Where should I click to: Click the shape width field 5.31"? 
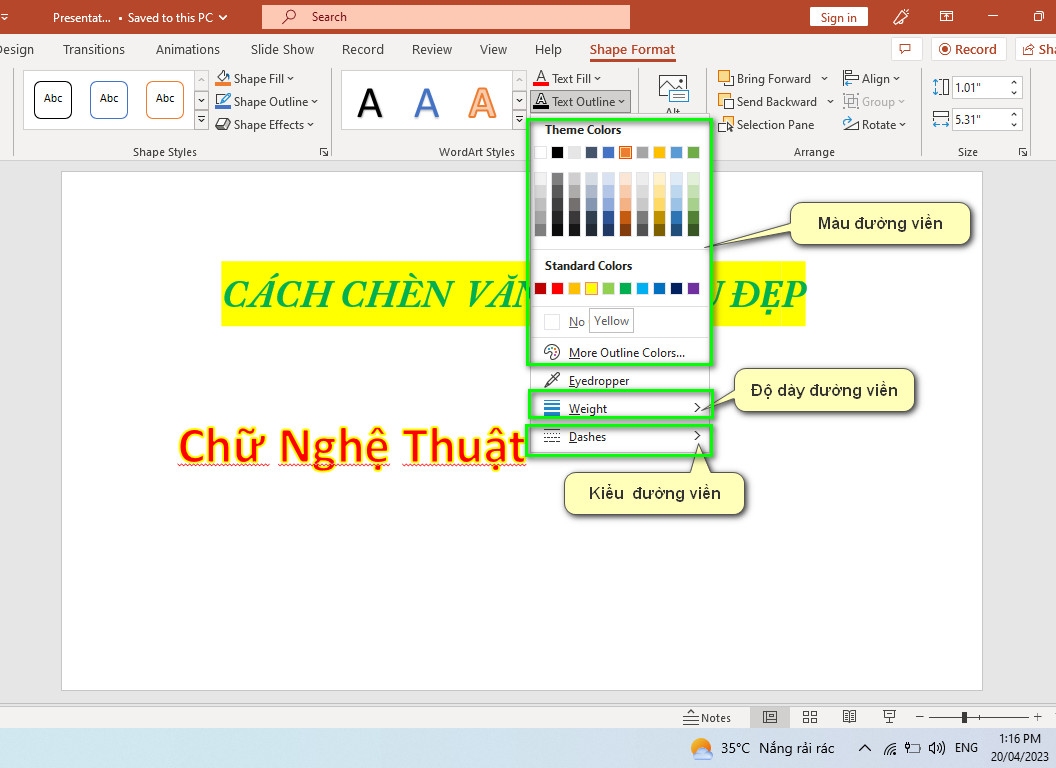point(980,119)
